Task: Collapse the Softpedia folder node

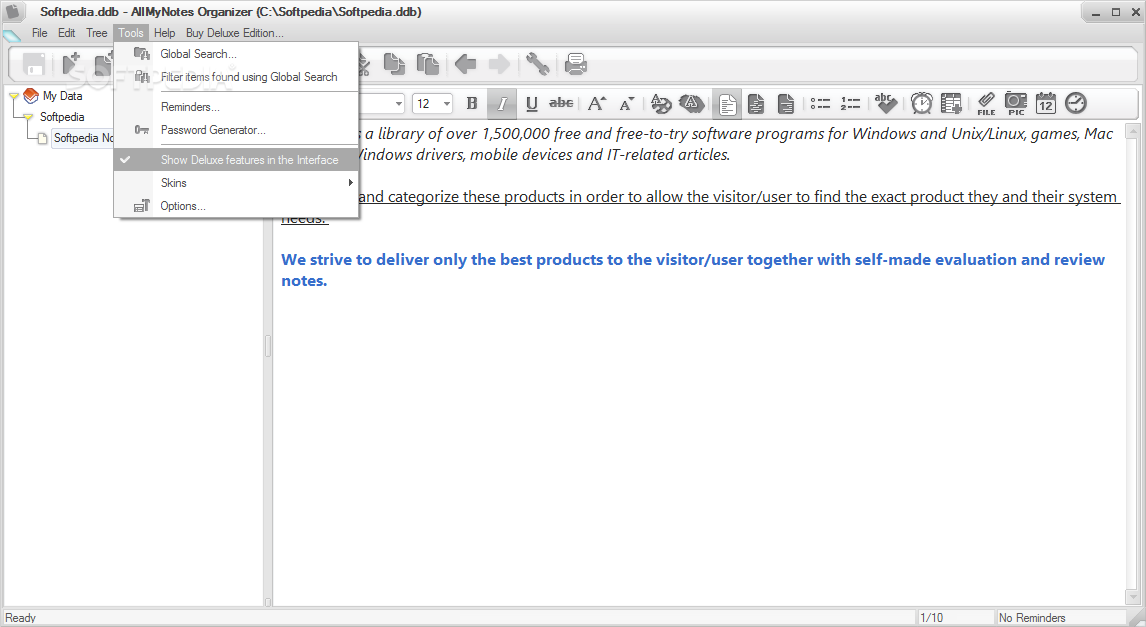Action: pos(28,117)
